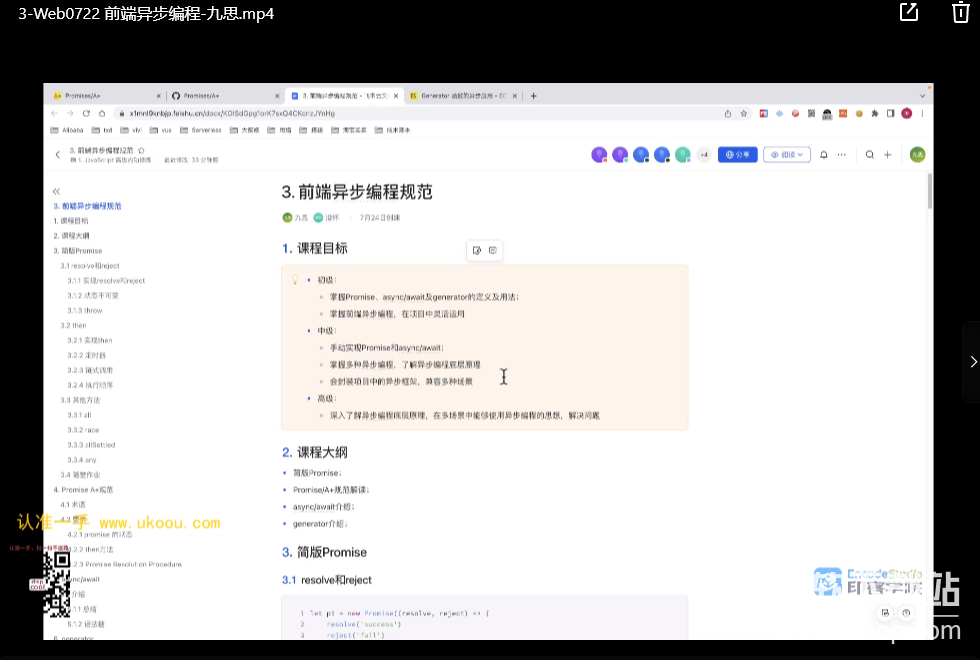
Task: Open the 阅读 mode dropdown
Action: click(x=786, y=155)
